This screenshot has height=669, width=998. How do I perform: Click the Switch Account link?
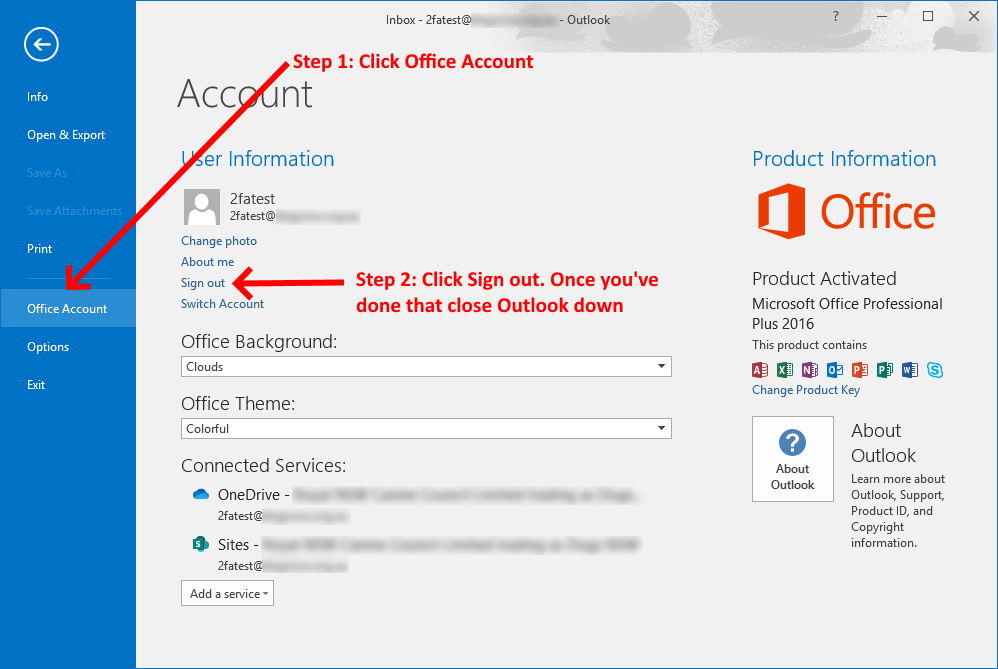222,304
